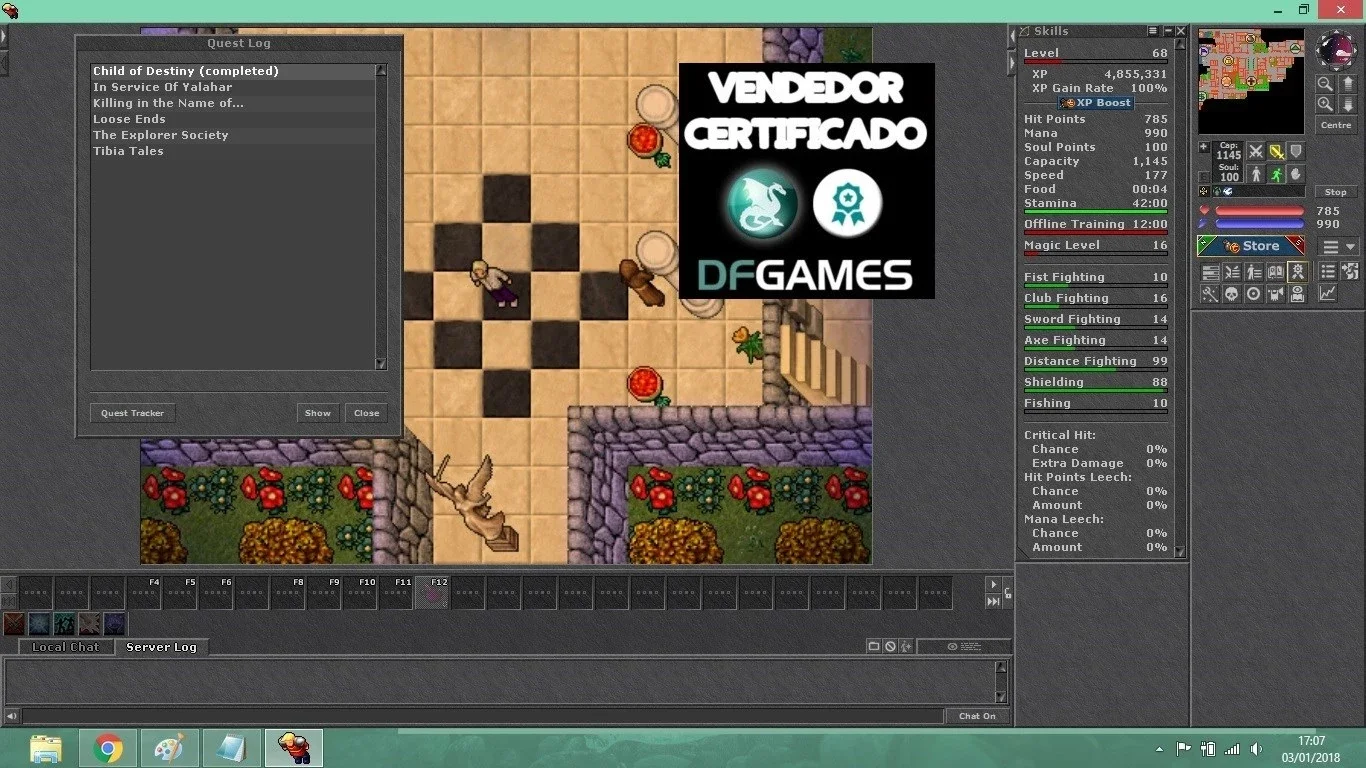
Task: Collapse the left sidebar with the top arrow
Action: pos(3,36)
